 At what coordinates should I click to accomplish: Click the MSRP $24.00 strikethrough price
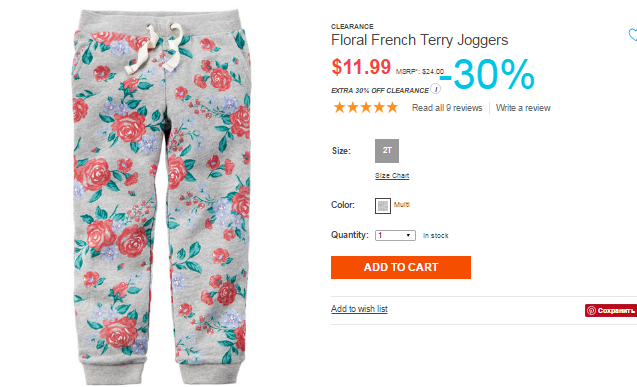click(420, 71)
